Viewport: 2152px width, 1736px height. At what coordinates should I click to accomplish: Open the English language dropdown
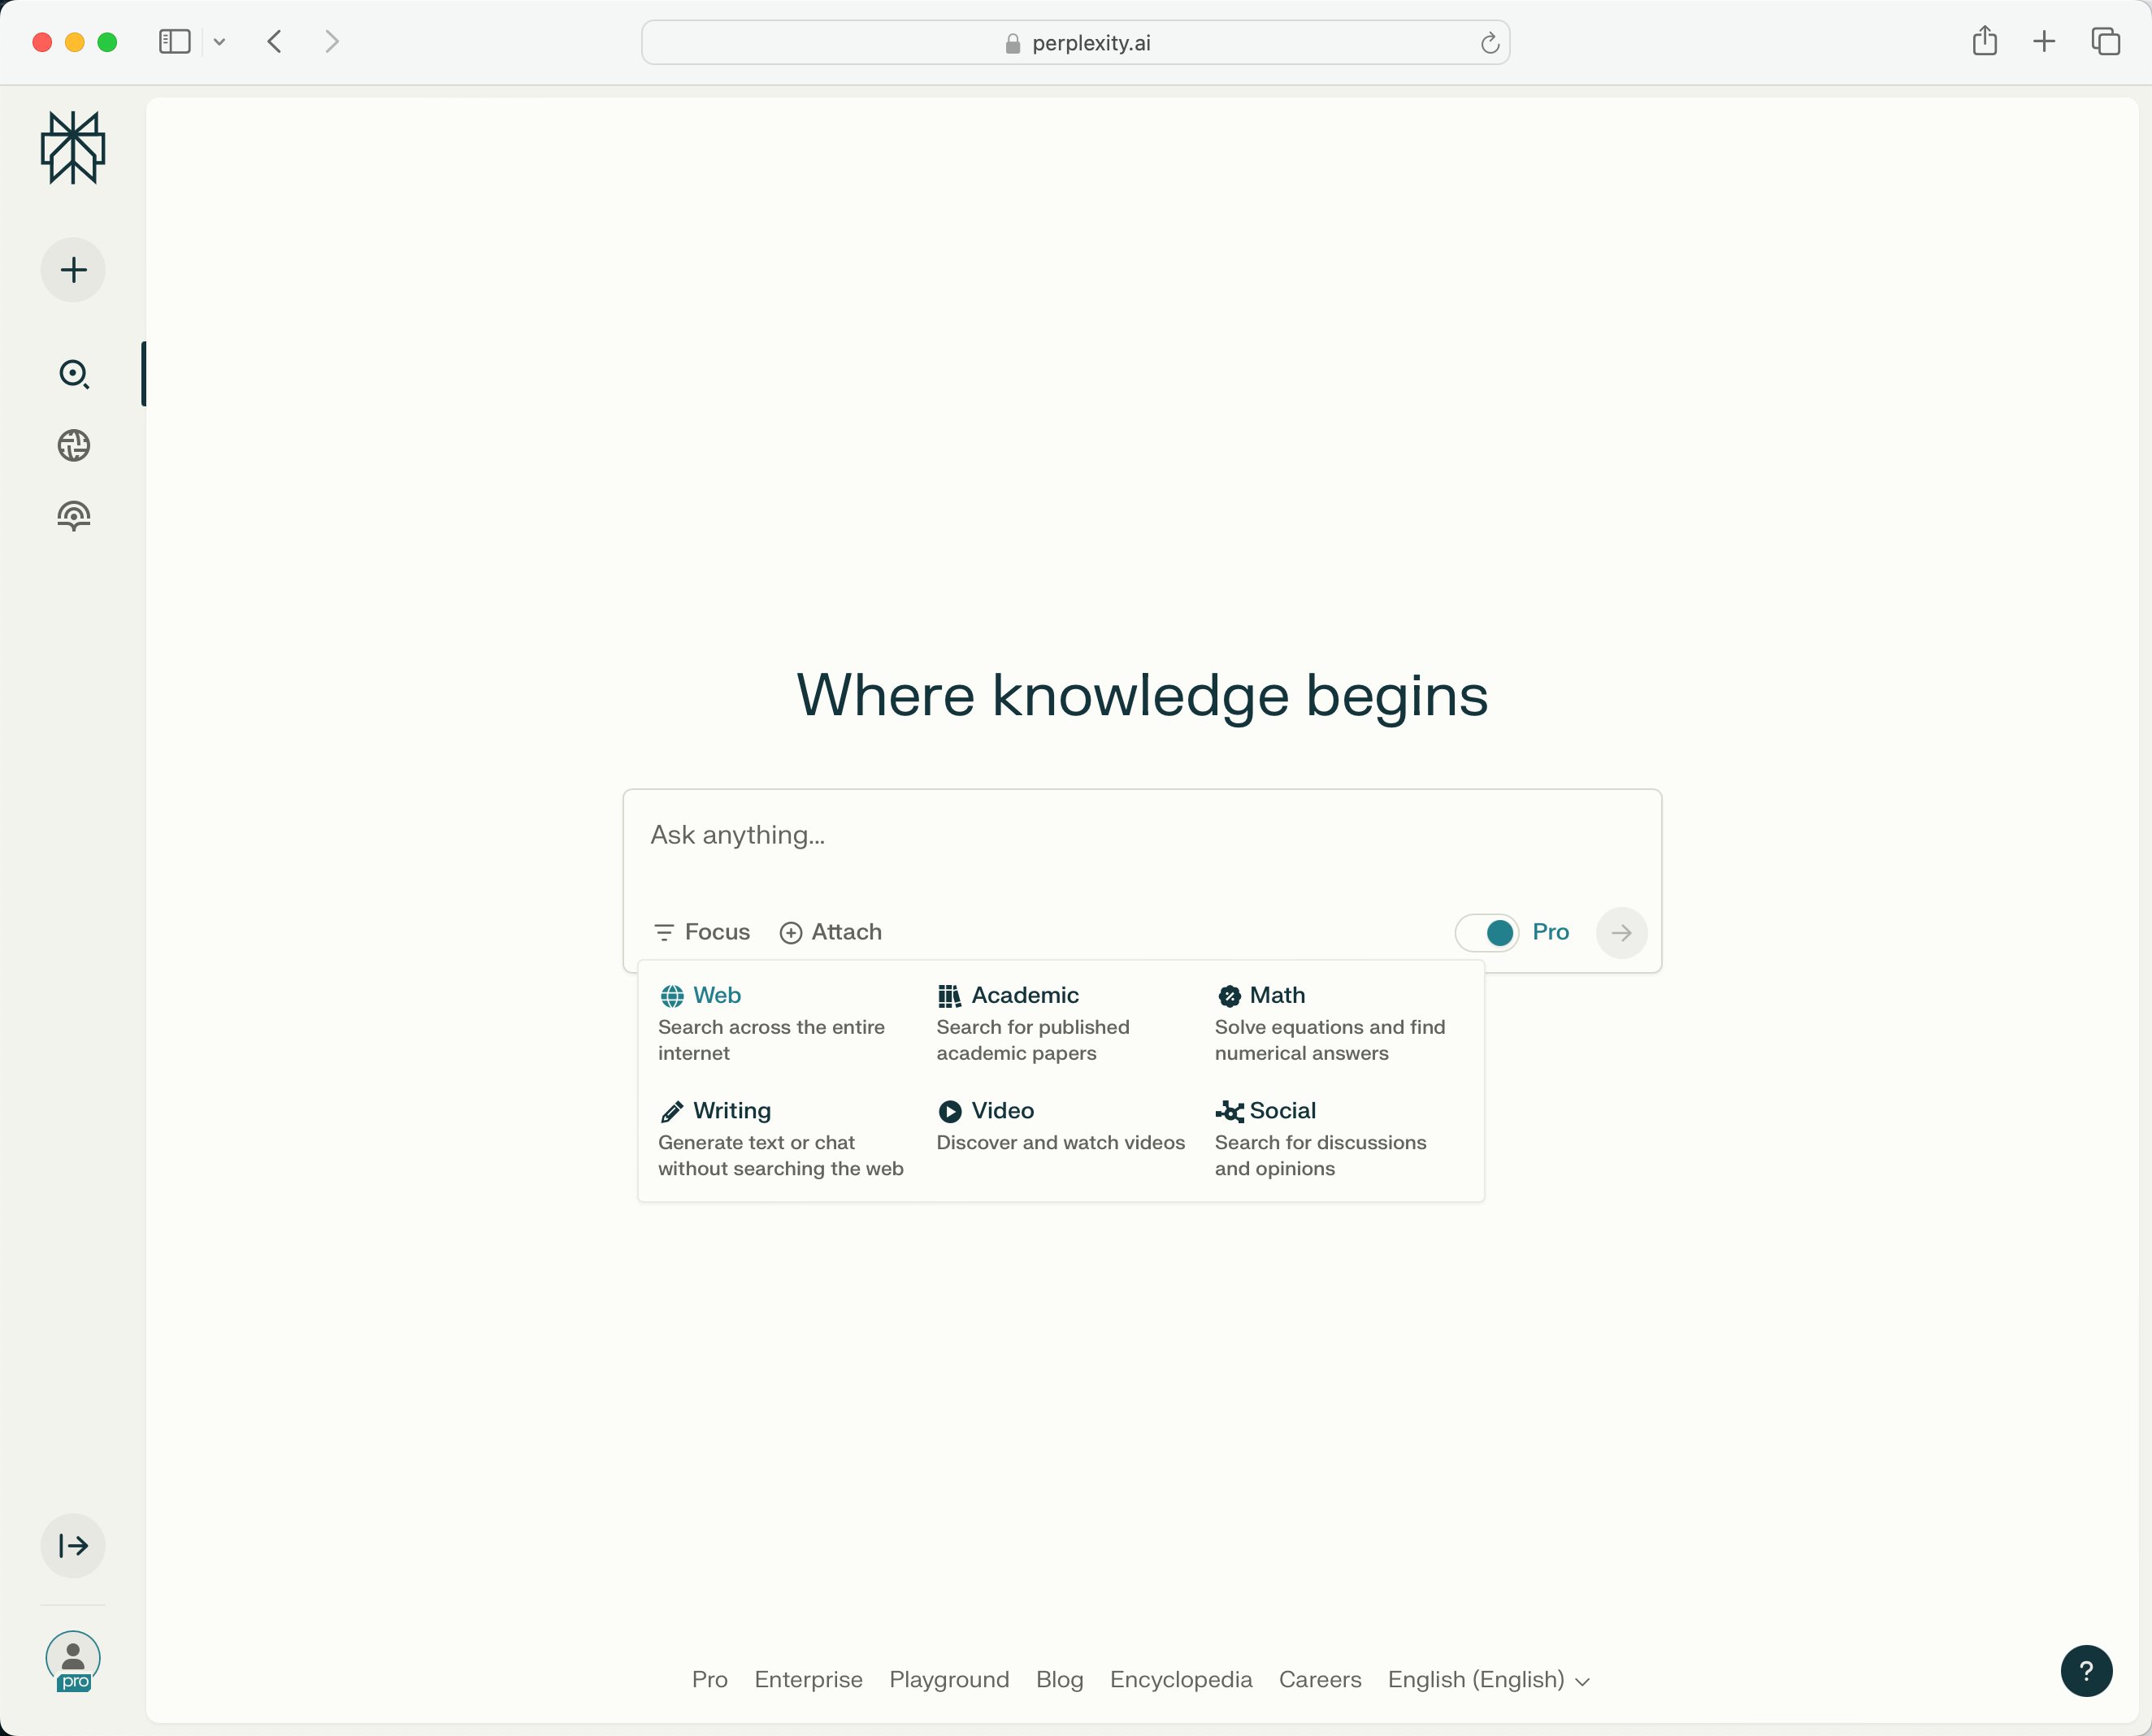pos(1489,1680)
